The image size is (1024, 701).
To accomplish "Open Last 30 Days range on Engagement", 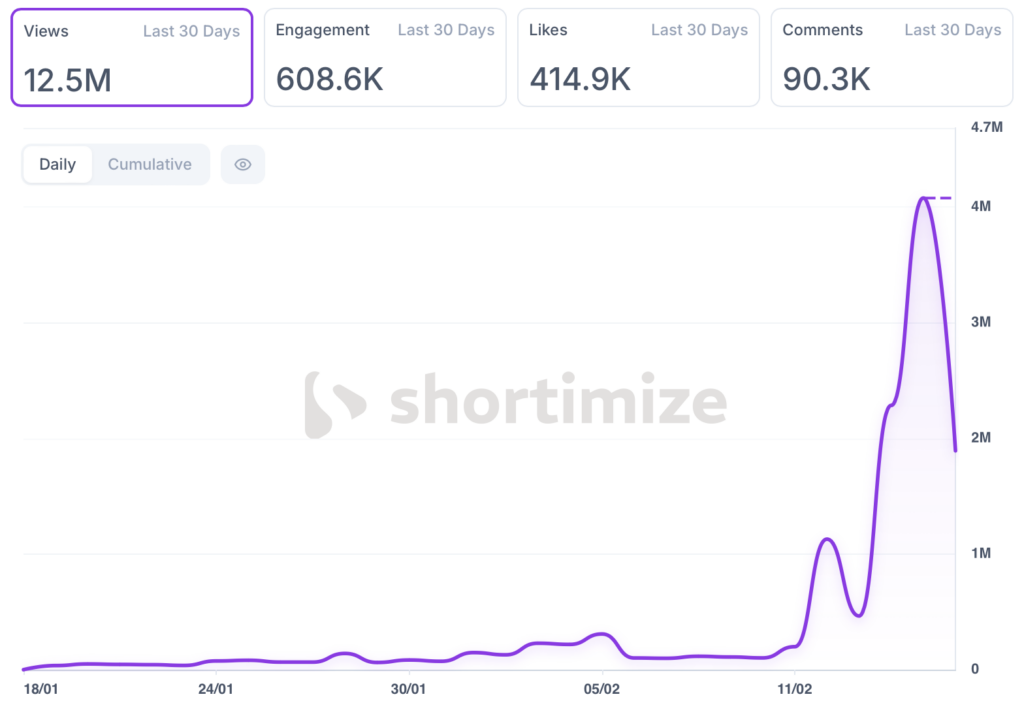I will [x=446, y=31].
